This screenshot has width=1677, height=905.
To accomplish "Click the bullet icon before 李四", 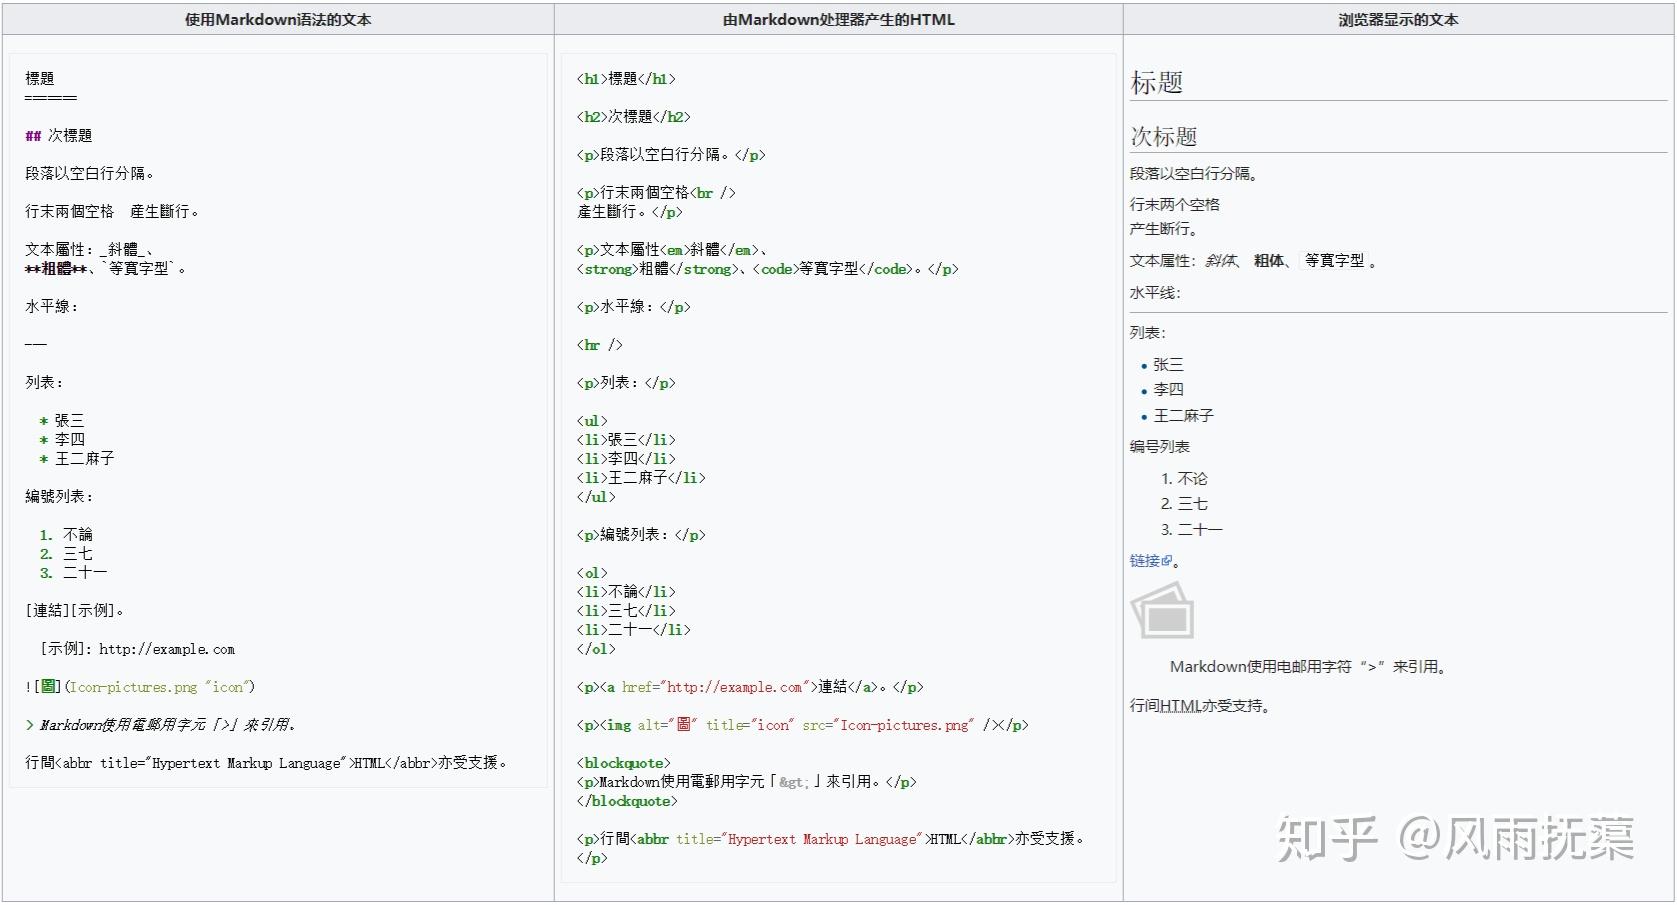I will 1145,391.
